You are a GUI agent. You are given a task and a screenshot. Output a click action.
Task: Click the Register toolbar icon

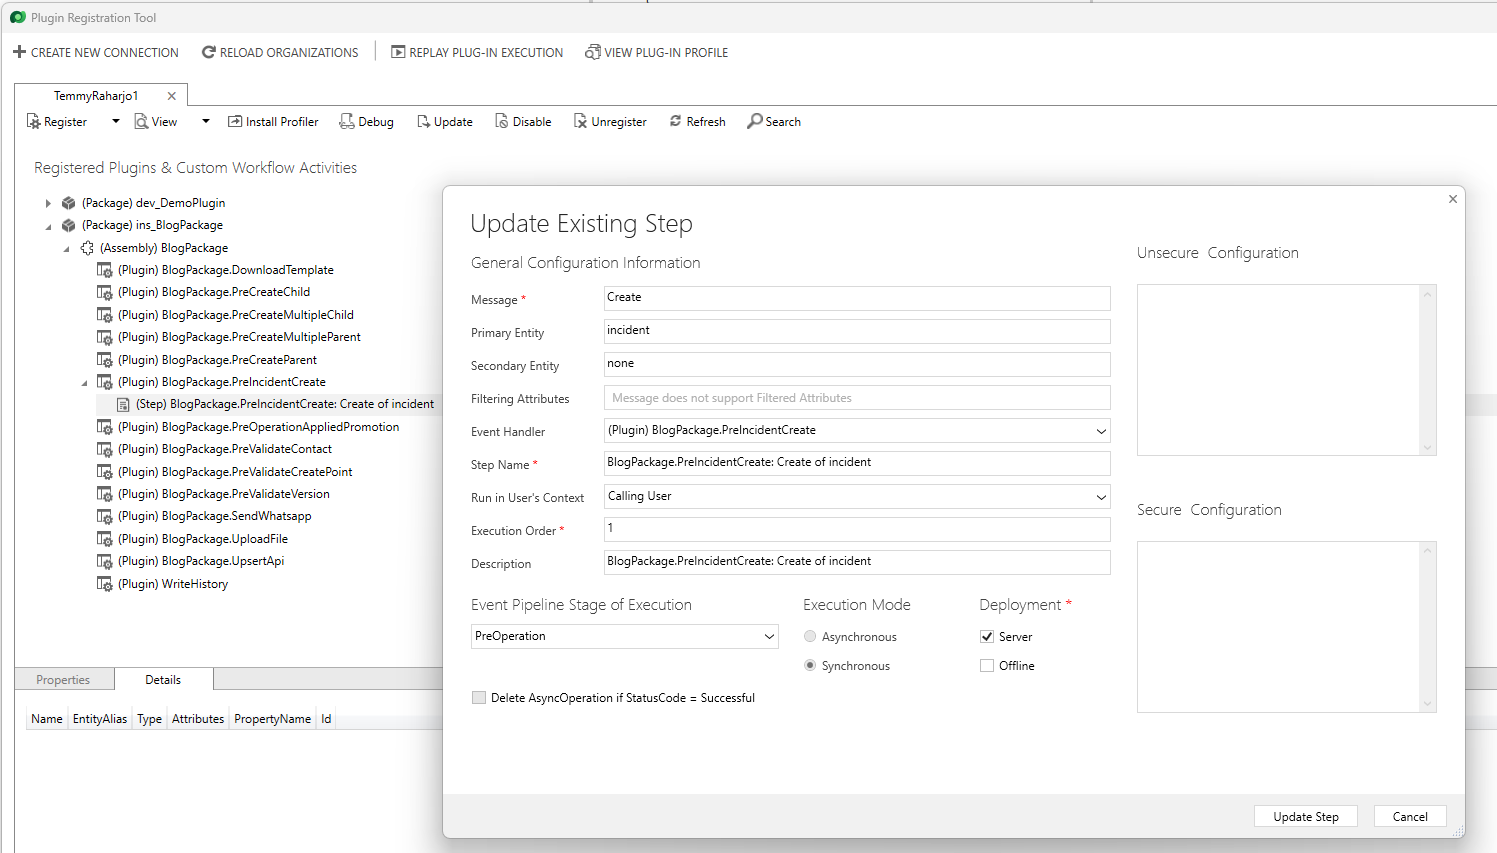coord(33,122)
